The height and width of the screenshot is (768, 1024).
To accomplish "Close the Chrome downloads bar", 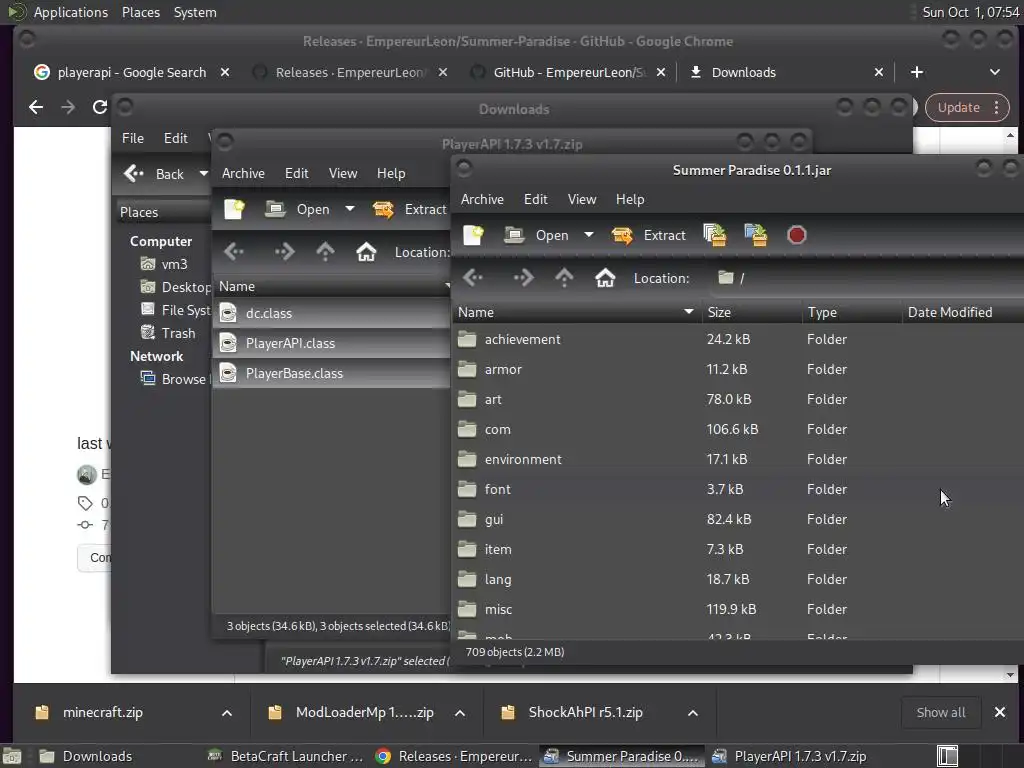I will [1000, 712].
